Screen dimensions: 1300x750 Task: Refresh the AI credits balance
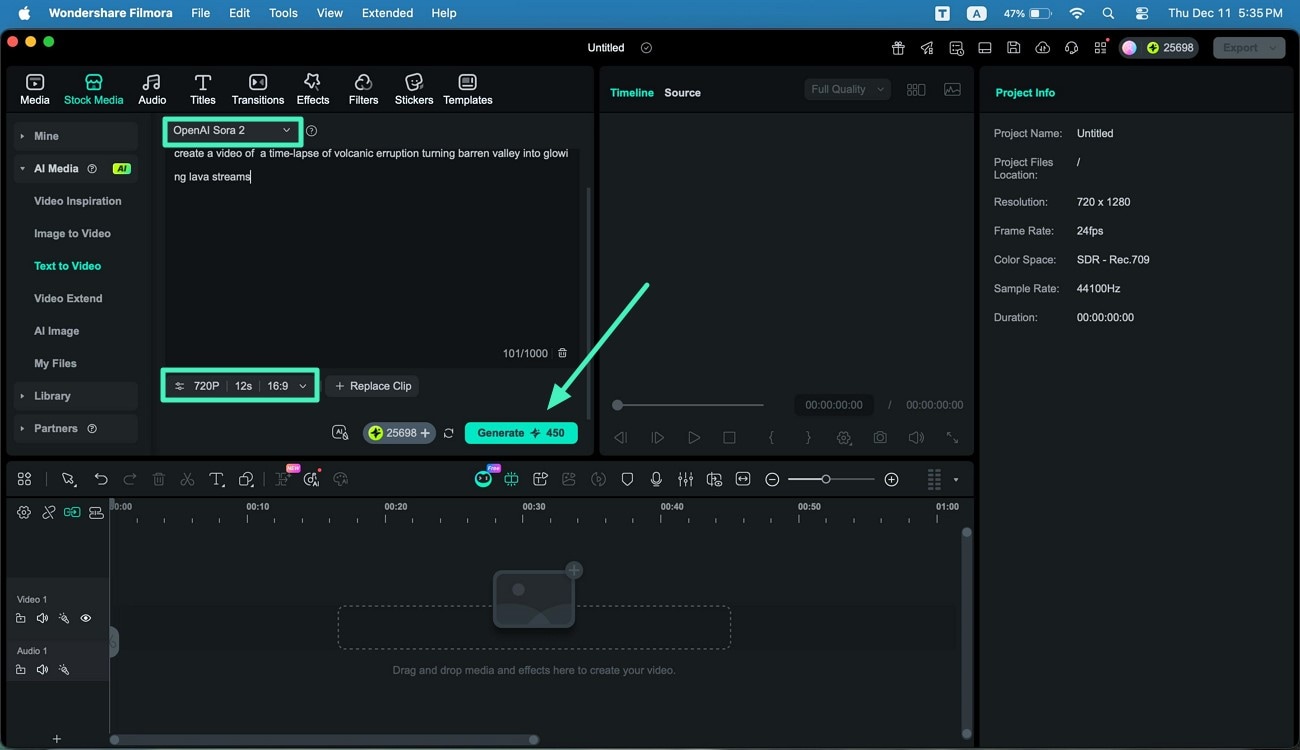(449, 433)
